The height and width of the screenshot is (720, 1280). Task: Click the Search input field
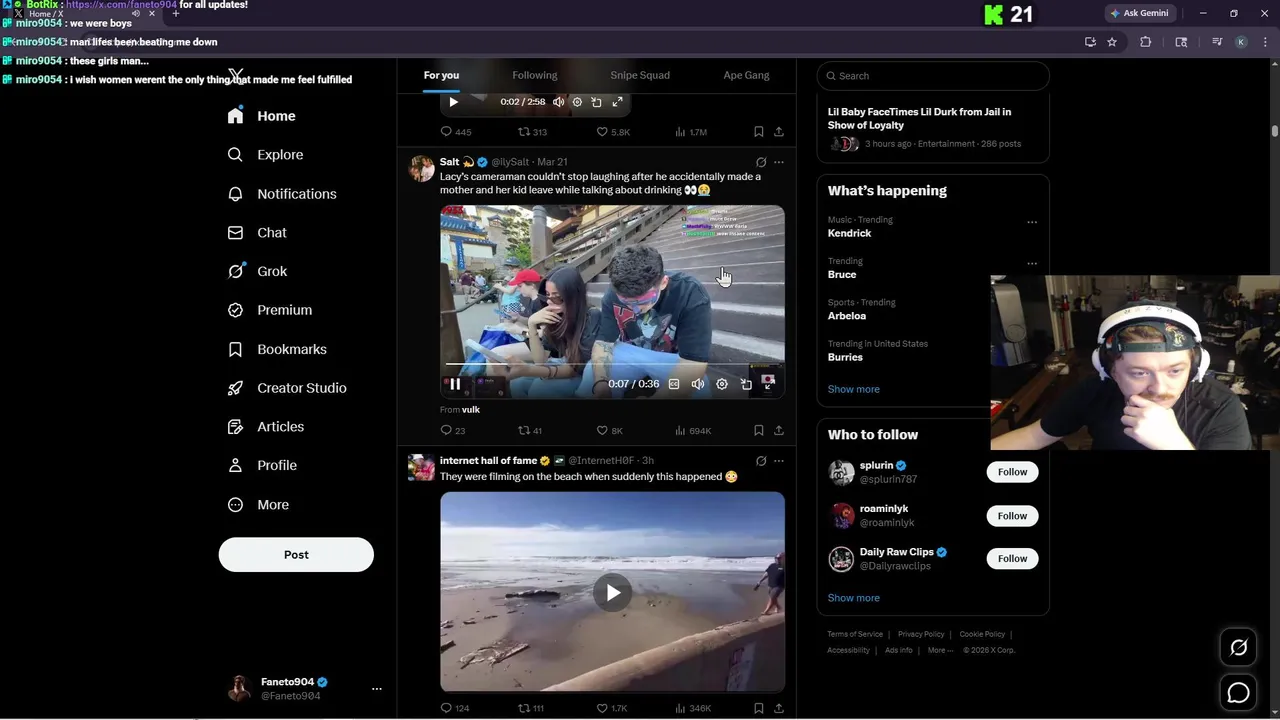tap(933, 76)
